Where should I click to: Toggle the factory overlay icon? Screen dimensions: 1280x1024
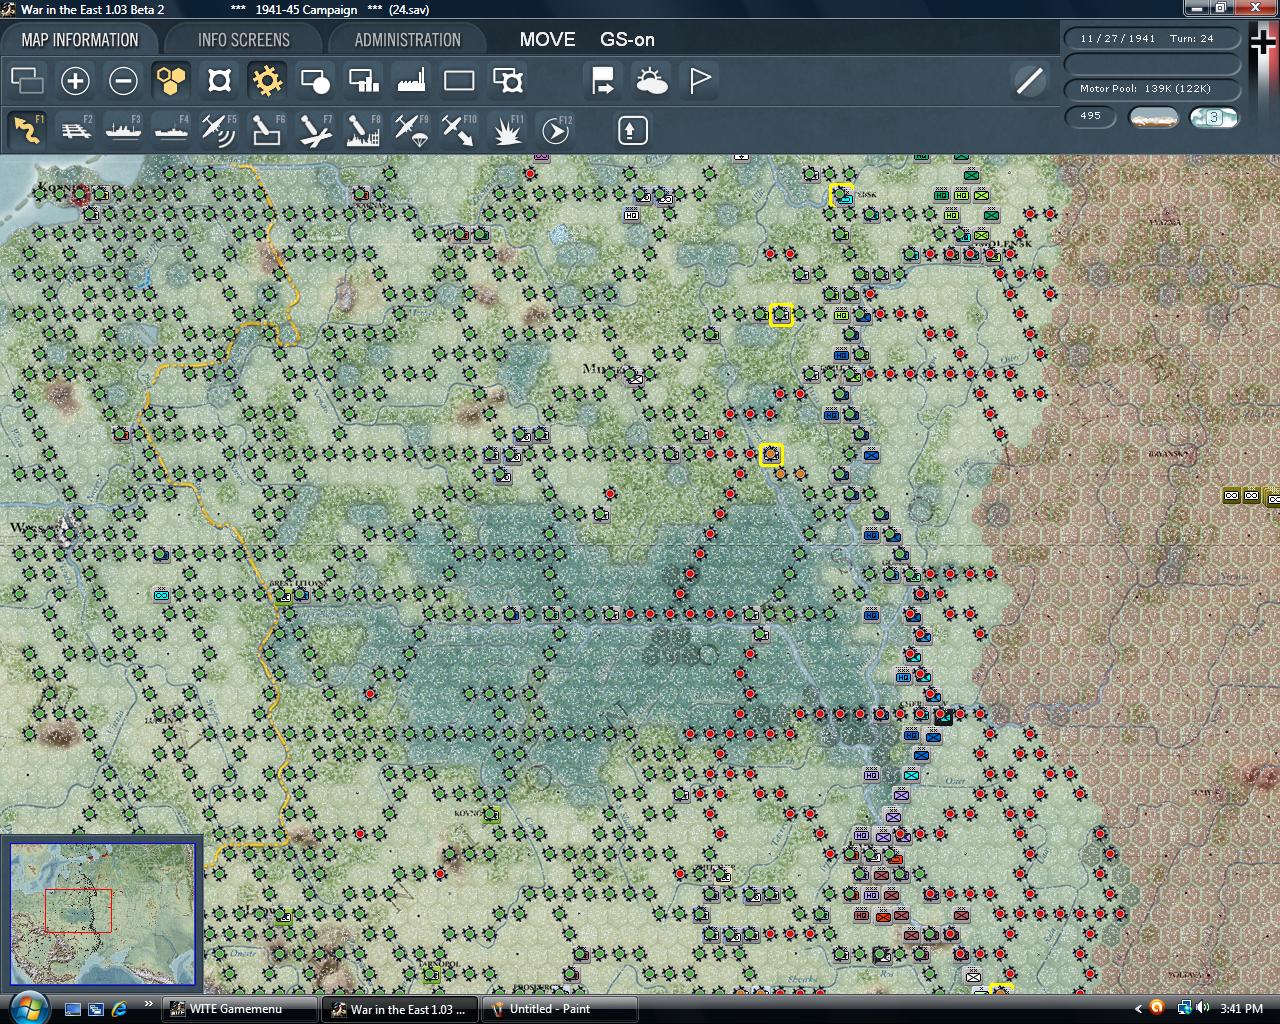411,80
